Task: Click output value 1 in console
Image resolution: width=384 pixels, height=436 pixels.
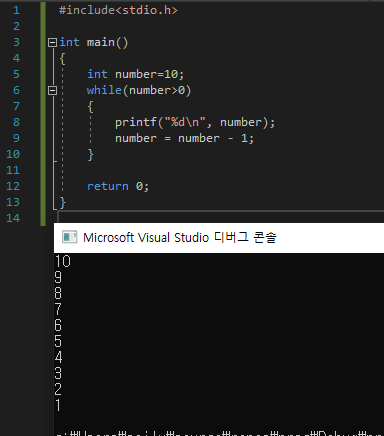Action: tap(58, 405)
